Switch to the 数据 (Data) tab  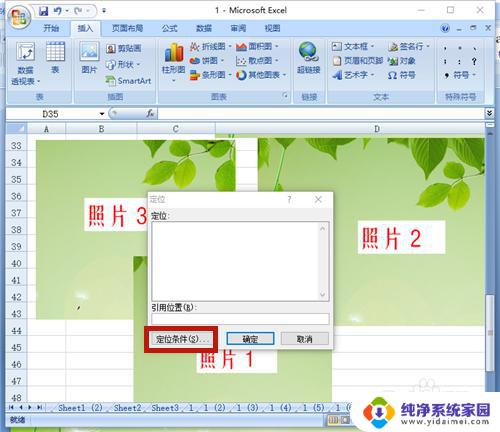(204, 28)
